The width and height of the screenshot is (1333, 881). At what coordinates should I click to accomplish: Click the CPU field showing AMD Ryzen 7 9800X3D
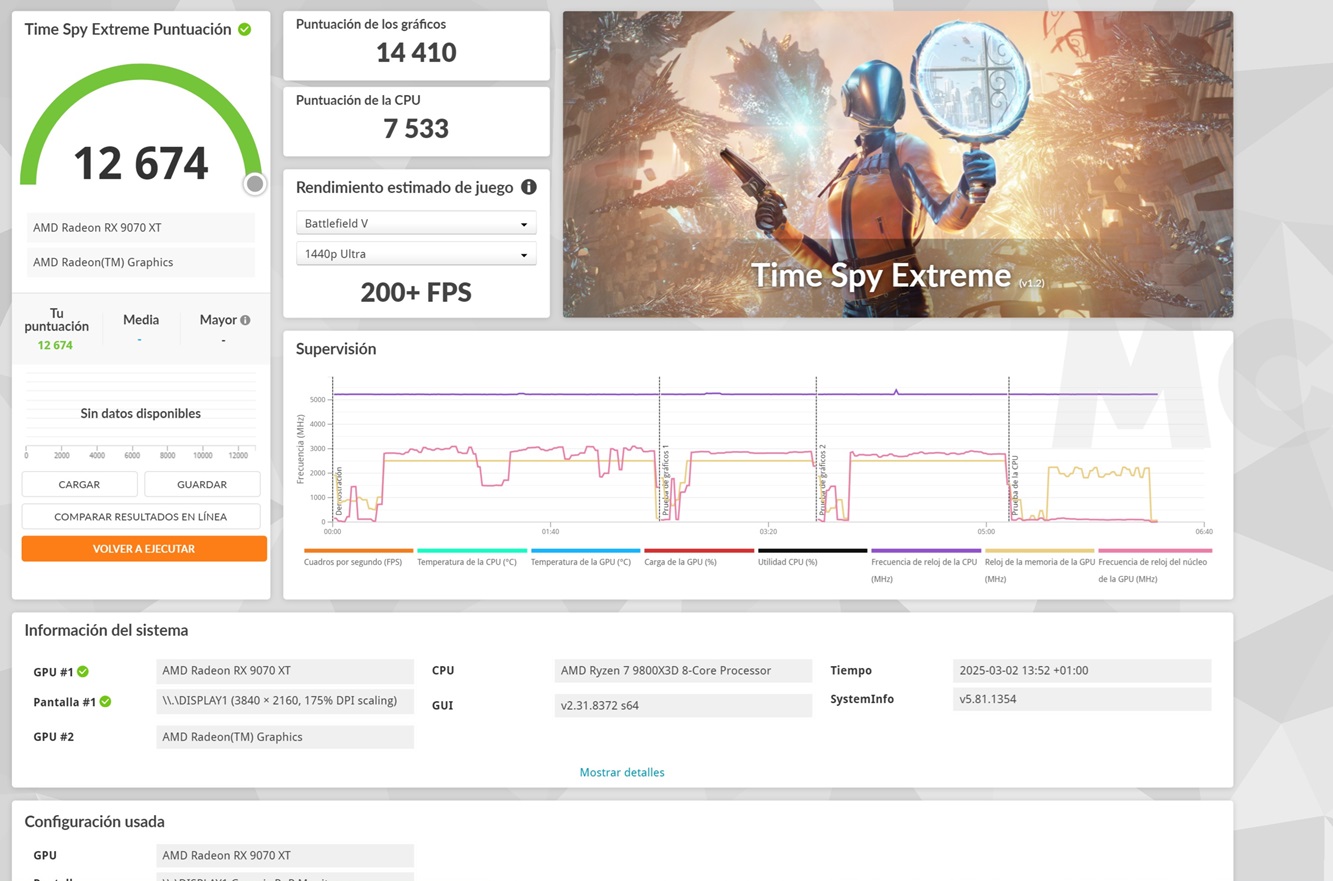[x=683, y=671]
